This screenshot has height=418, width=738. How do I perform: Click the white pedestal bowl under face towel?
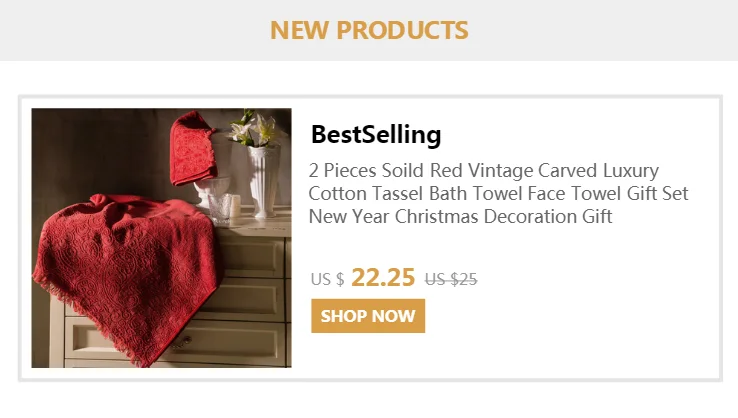[x=212, y=192]
